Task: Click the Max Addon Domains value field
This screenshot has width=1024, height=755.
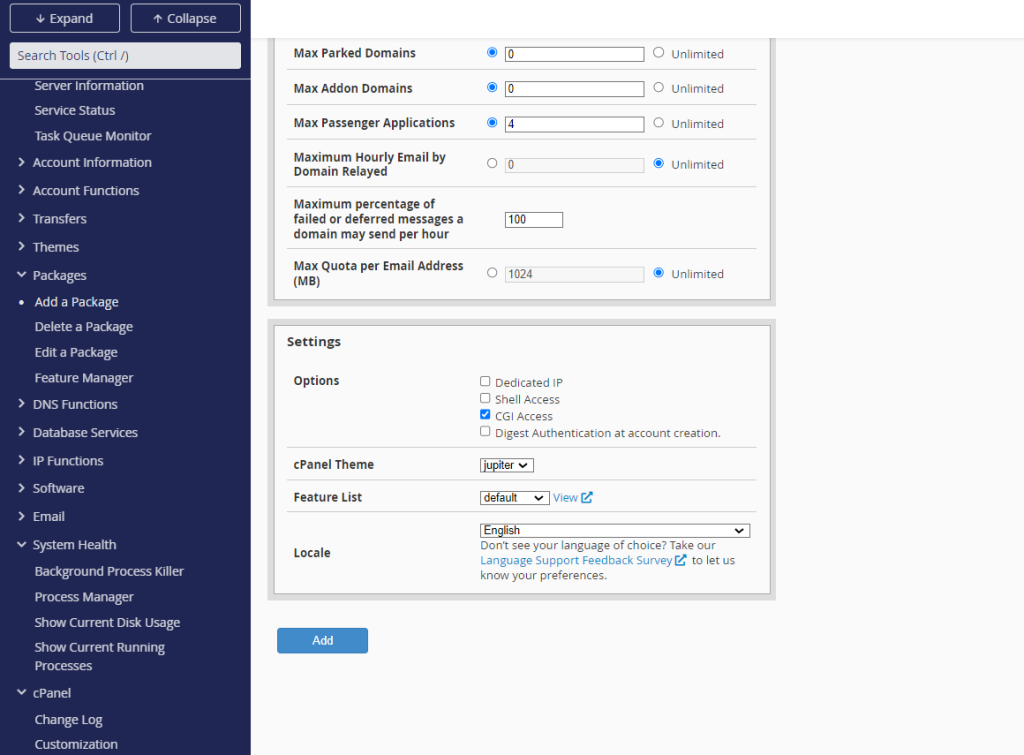Action: [x=575, y=89]
